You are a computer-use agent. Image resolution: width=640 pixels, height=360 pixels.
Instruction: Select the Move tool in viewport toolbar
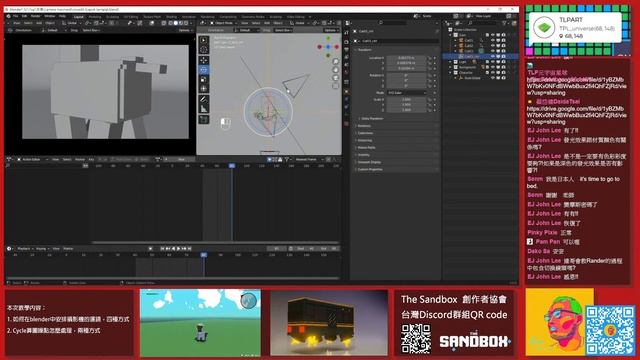[x=204, y=60]
